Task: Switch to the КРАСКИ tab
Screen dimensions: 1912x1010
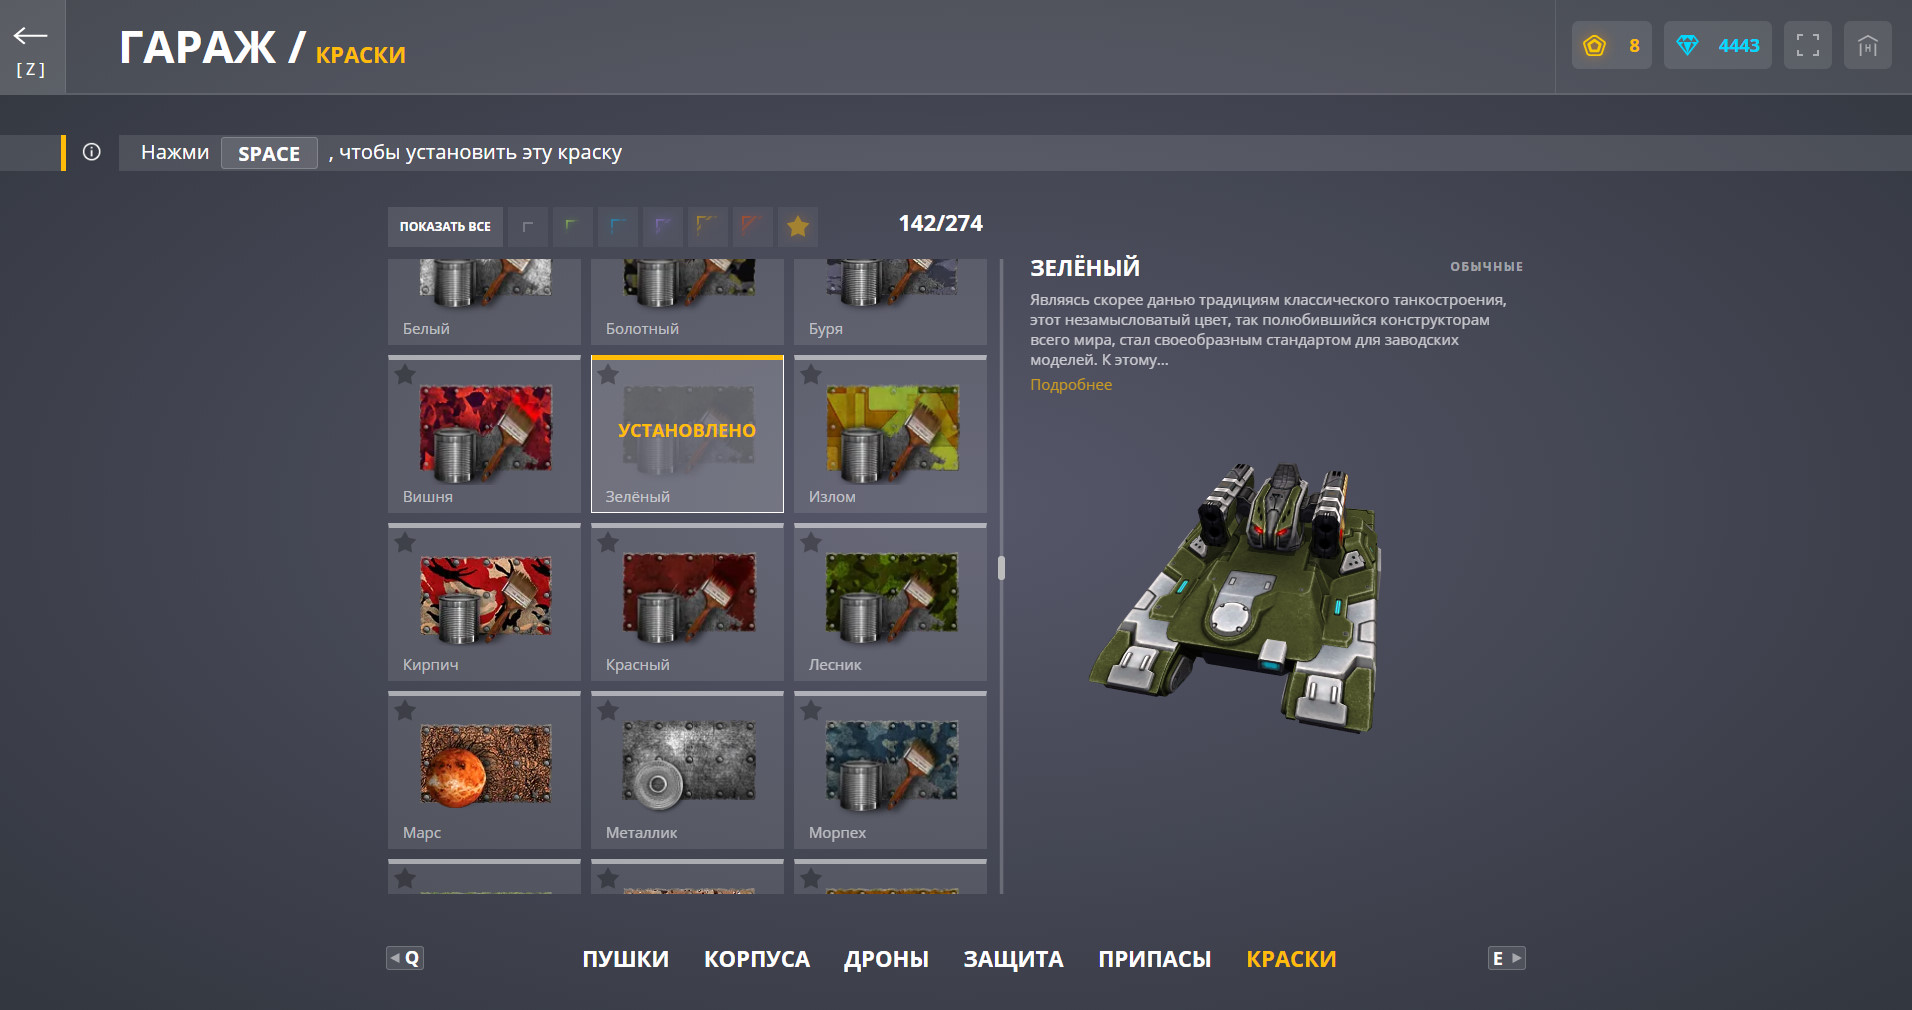Action: pyautogui.click(x=1291, y=959)
